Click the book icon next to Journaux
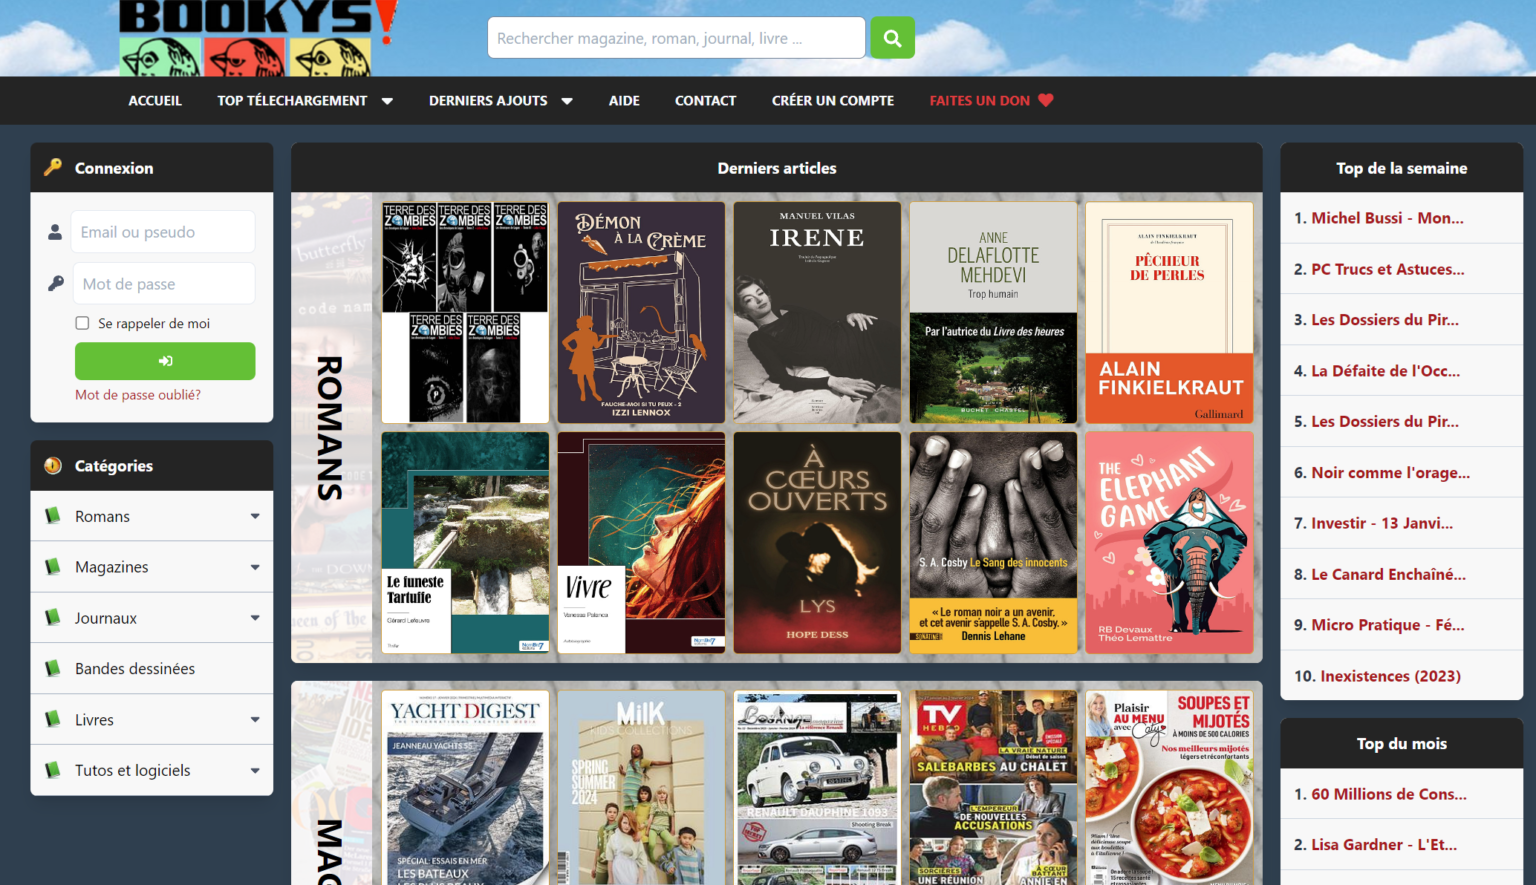1536x885 pixels. pyautogui.click(x=53, y=618)
